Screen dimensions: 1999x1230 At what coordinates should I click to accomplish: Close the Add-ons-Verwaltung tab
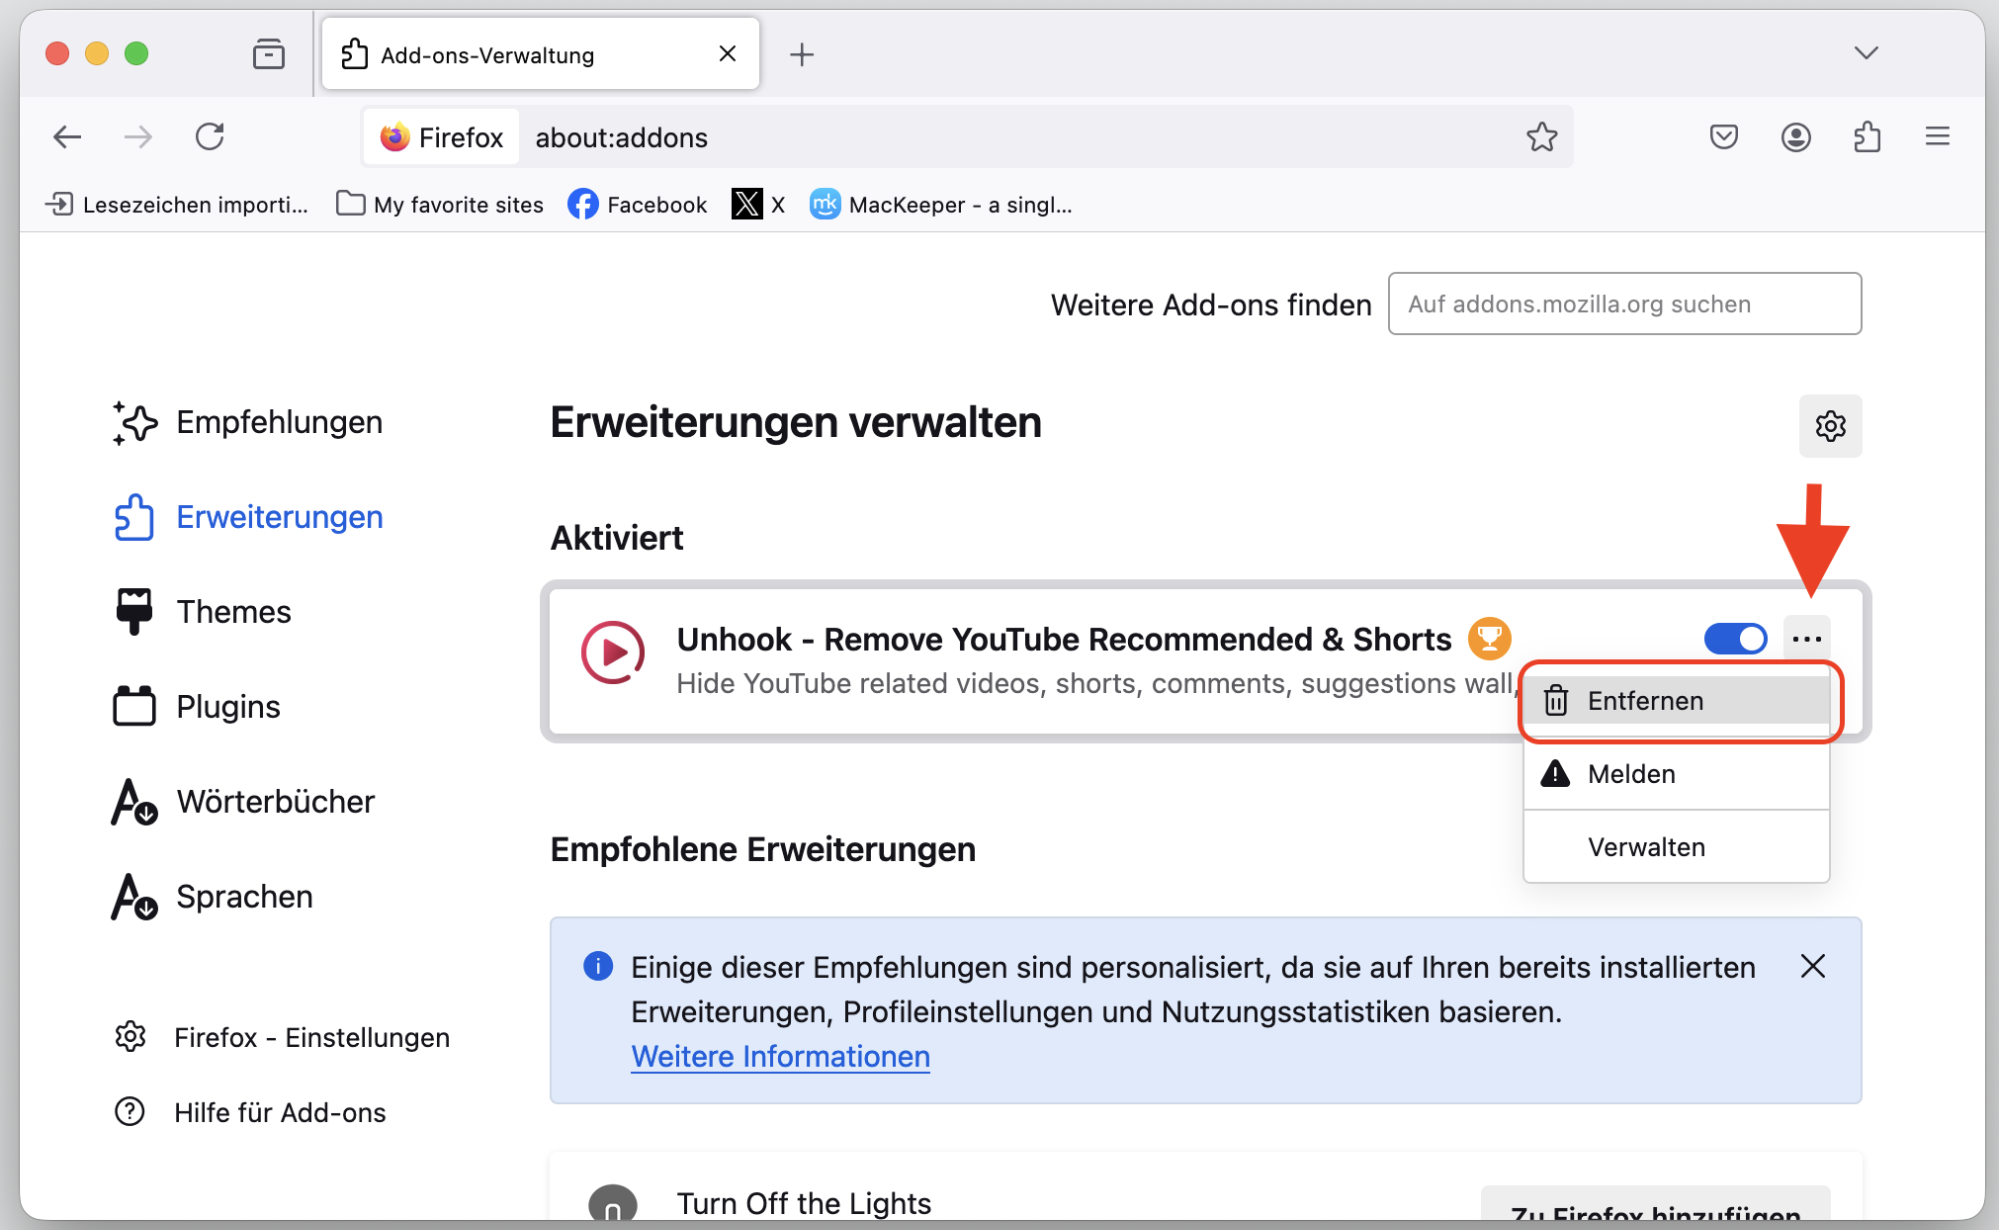[x=727, y=54]
